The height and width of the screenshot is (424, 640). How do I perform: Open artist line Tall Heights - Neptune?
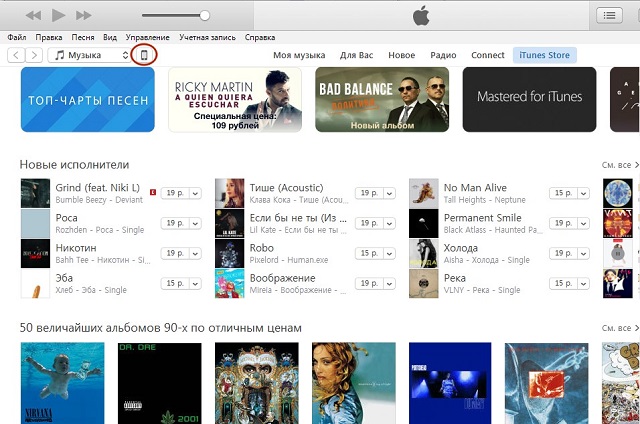[x=484, y=200]
